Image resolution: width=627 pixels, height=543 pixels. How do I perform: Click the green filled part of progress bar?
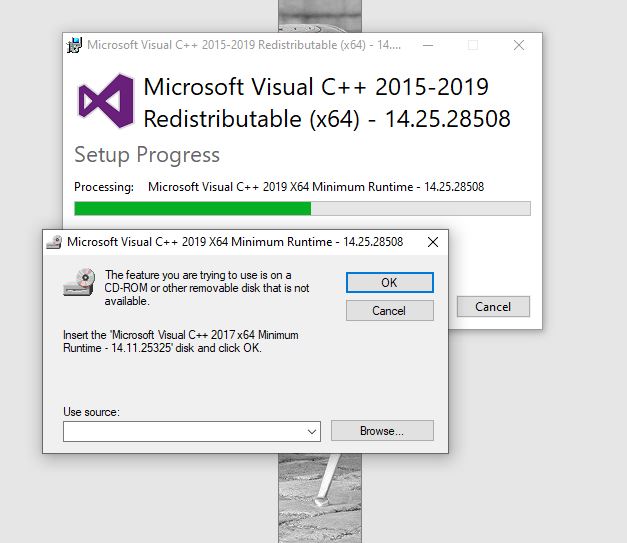click(x=193, y=209)
